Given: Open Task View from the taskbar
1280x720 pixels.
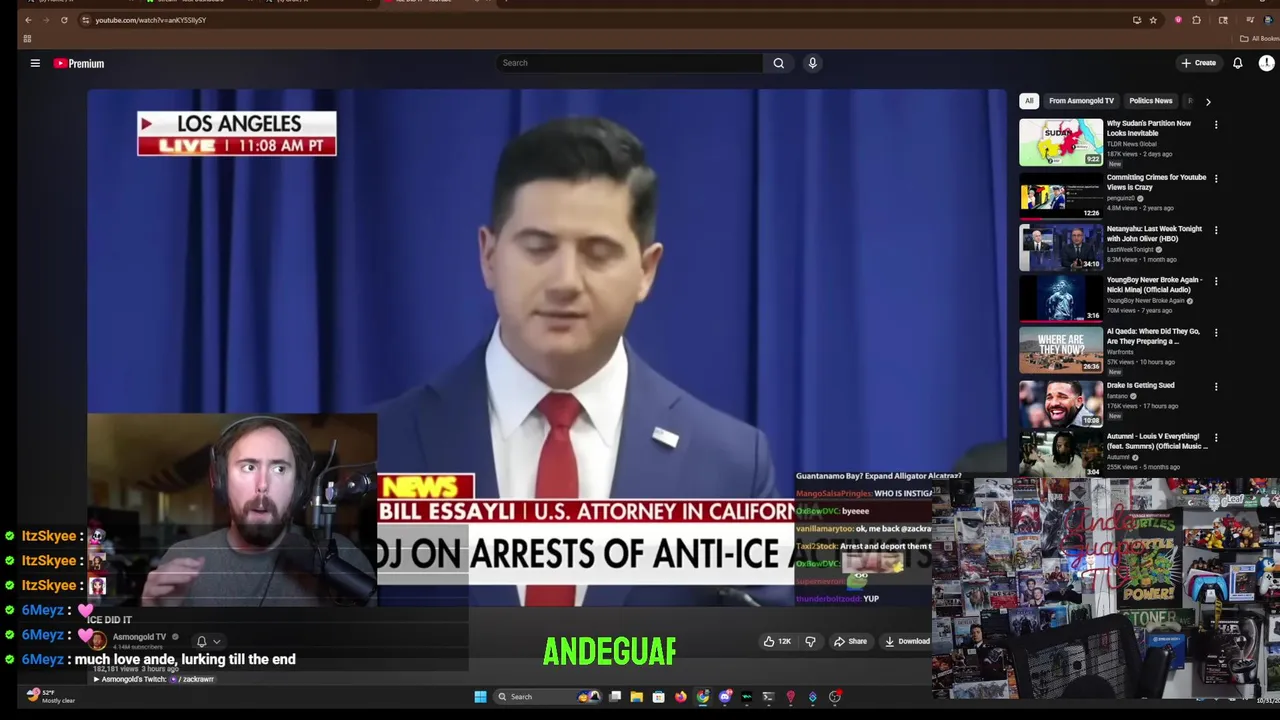Looking at the screenshot, I should [x=615, y=697].
